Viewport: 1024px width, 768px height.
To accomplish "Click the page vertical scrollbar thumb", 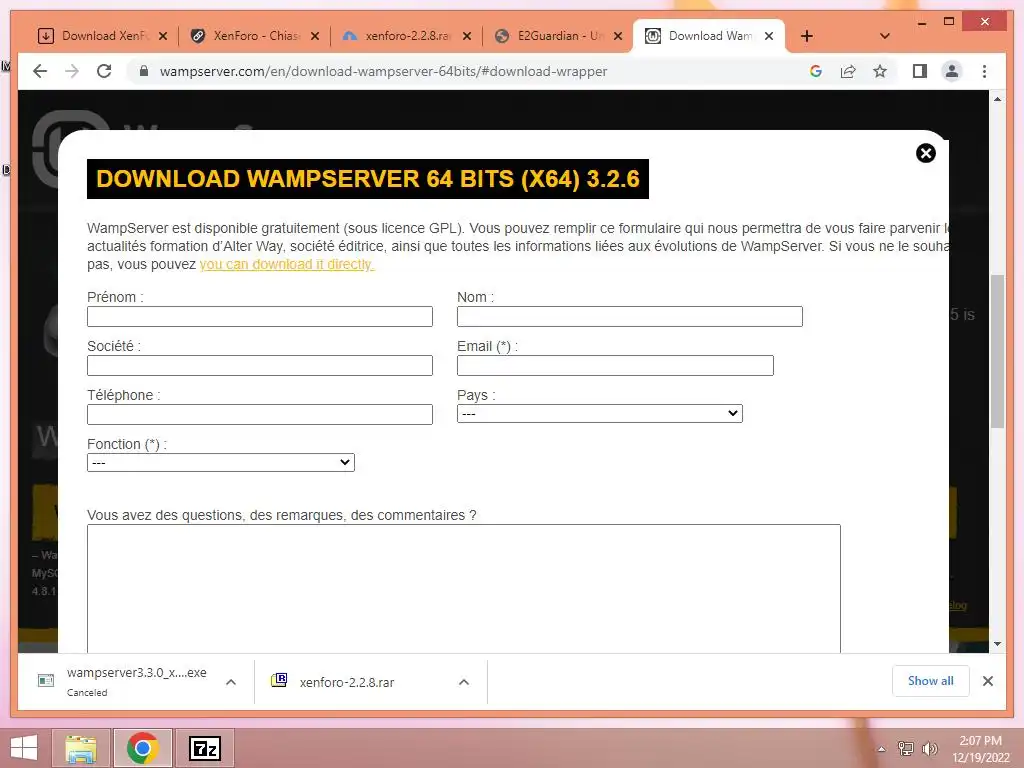I will point(997,351).
